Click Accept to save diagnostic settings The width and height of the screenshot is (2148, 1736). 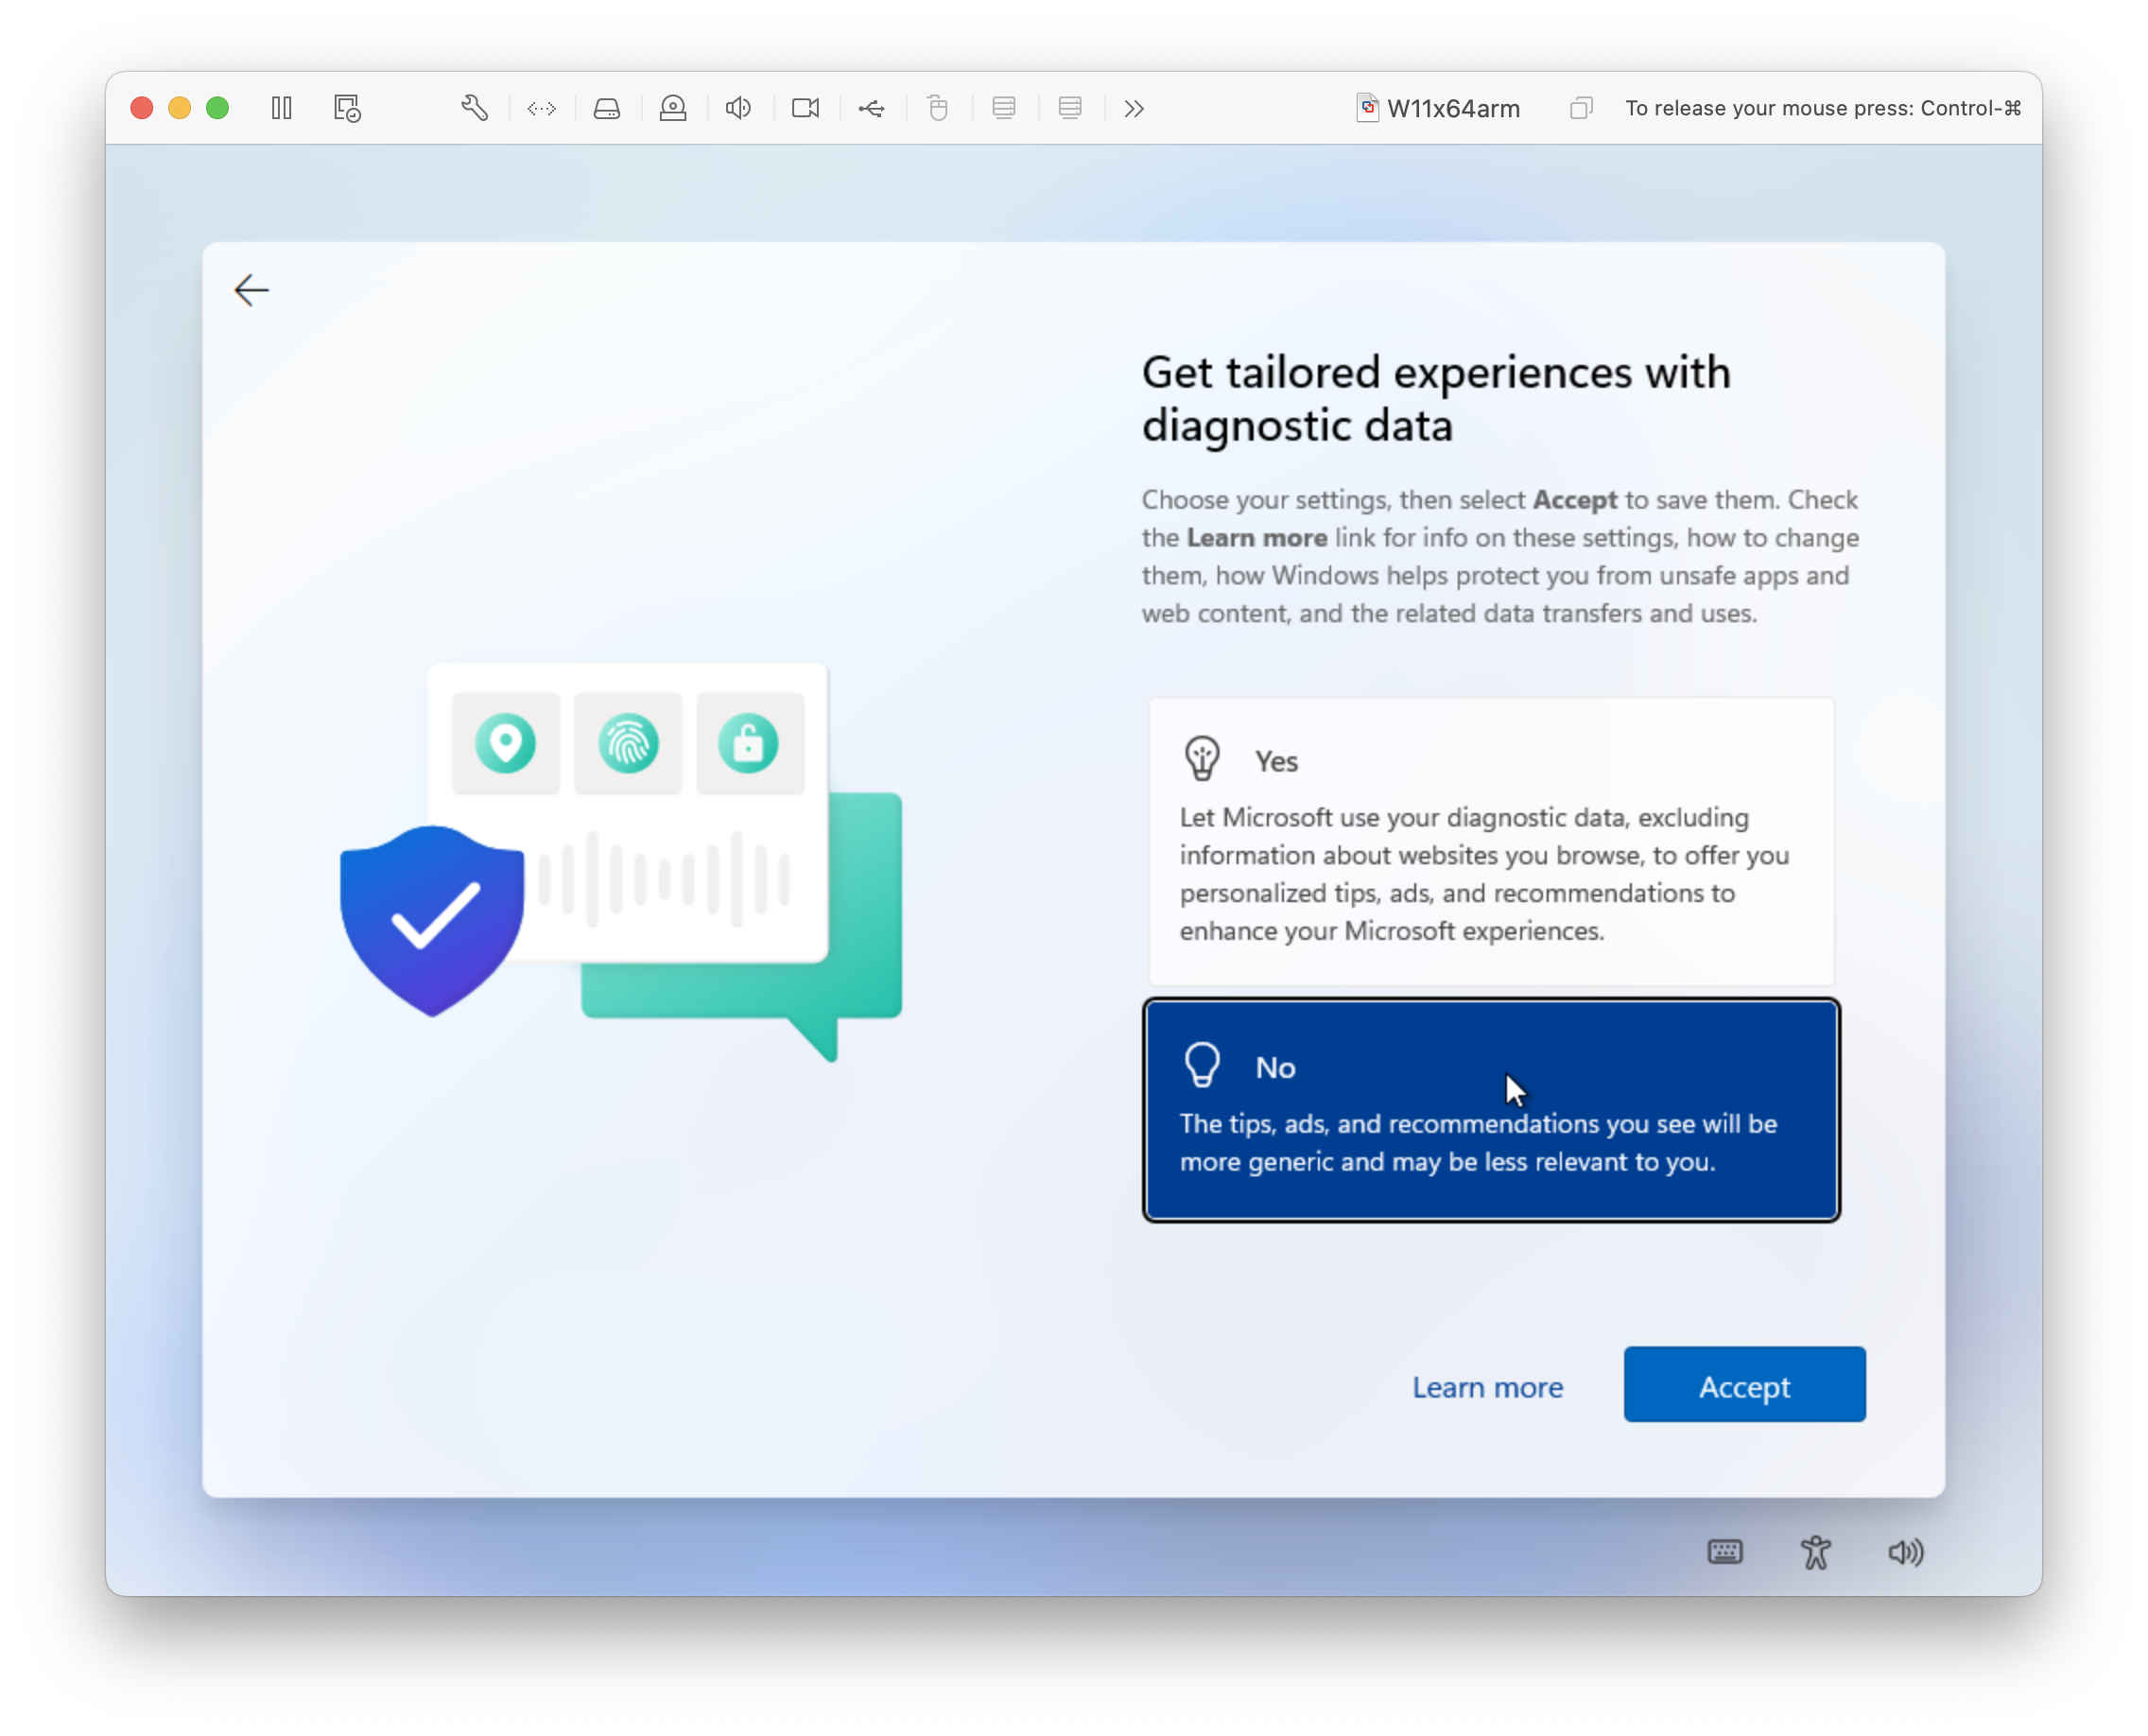1744,1385
